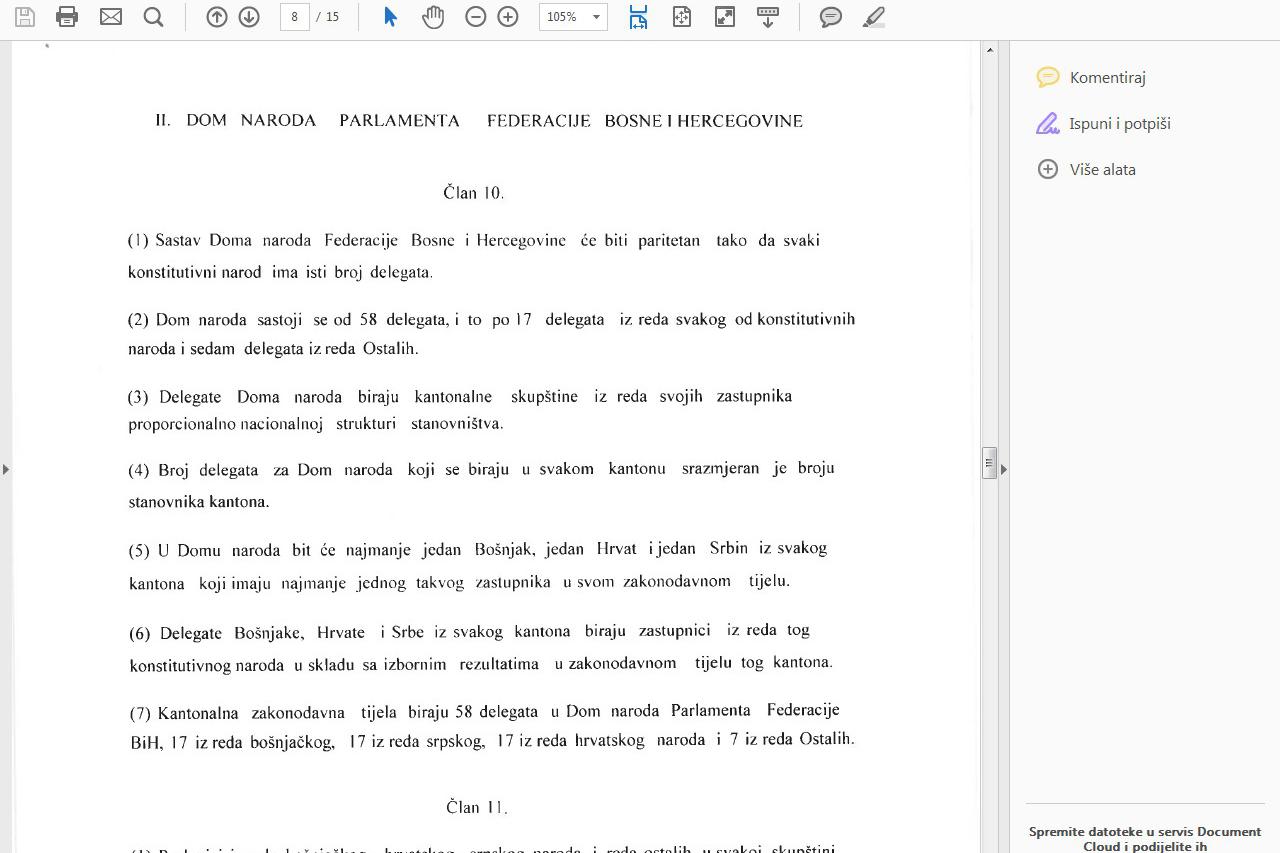The width and height of the screenshot is (1280, 853).
Task: Select fit width scrolling mode icon
Action: coord(638,17)
